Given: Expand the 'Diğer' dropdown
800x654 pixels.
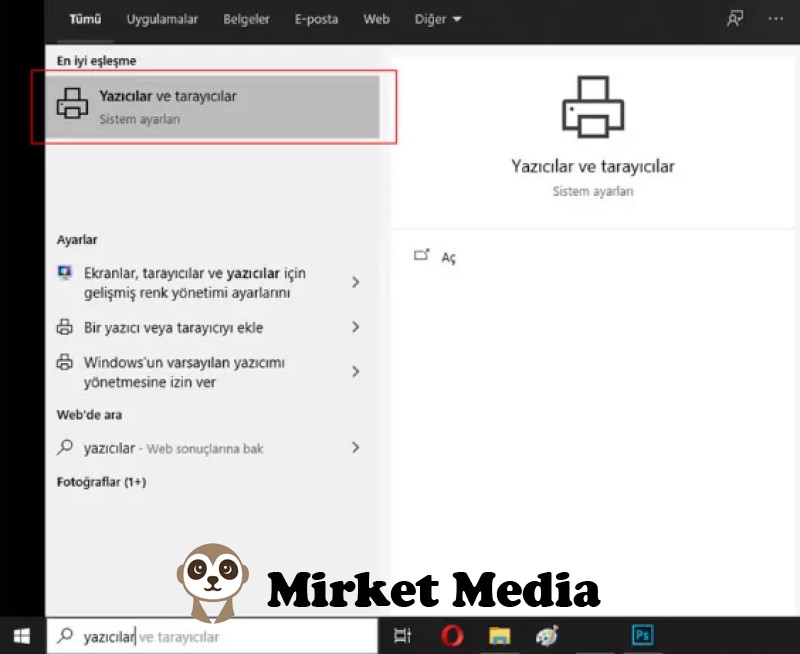Looking at the screenshot, I should (x=438, y=19).
